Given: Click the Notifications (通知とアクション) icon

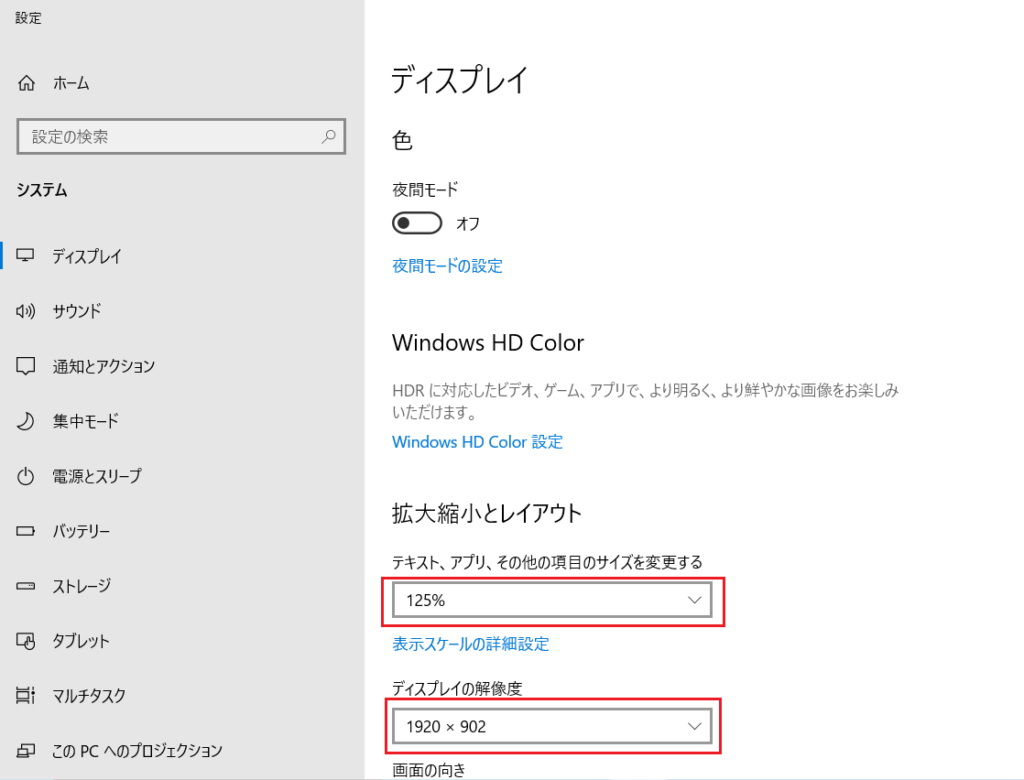Looking at the screenshot, I should pyautogui.click(x=27, y=366).
